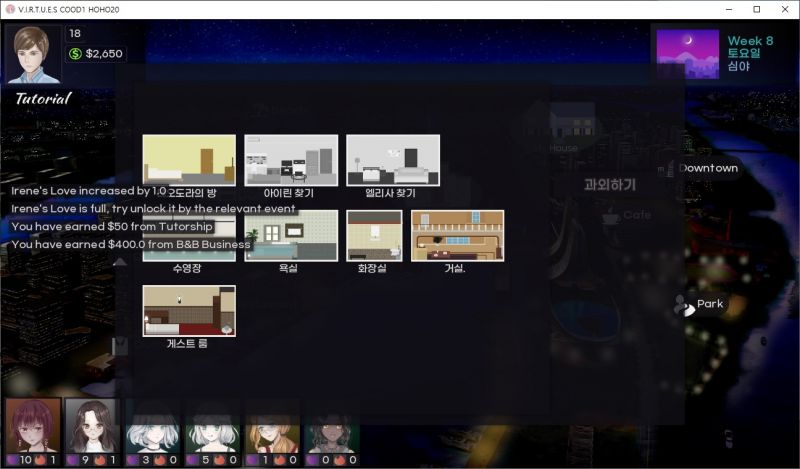The width and height of the screenshot is (800, 469).
Task: Click the 수영장 pool label
Action: 187,268
